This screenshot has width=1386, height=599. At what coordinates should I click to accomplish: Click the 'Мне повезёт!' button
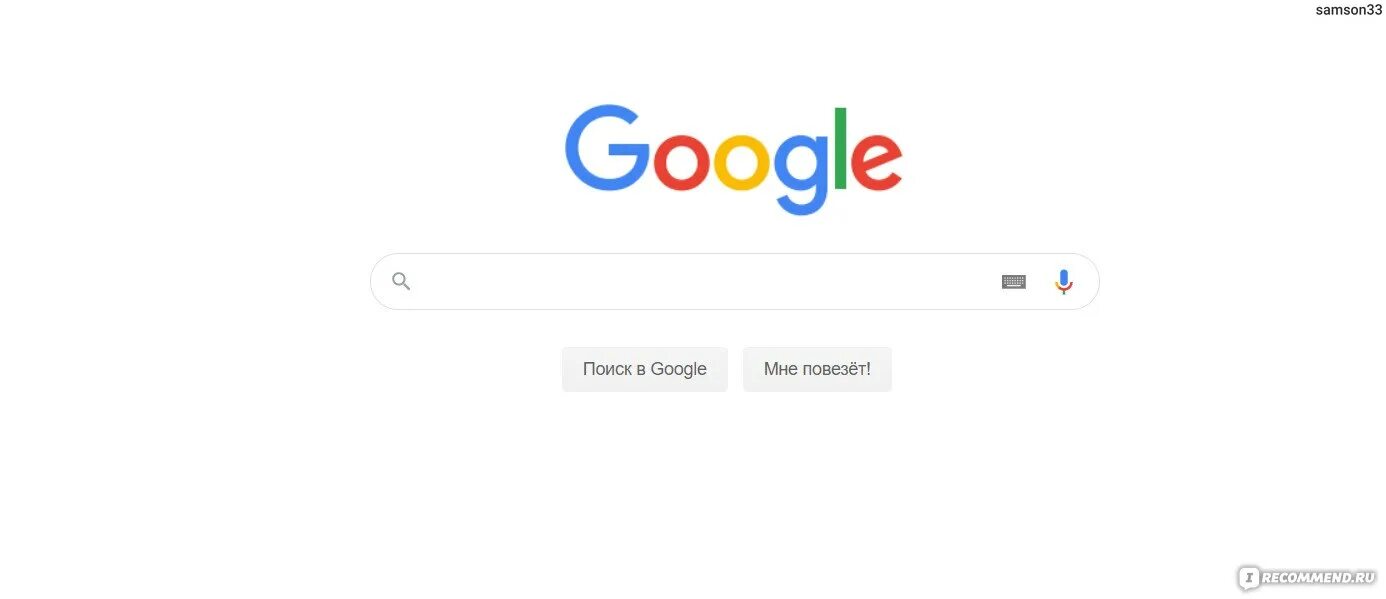(817, 369)
